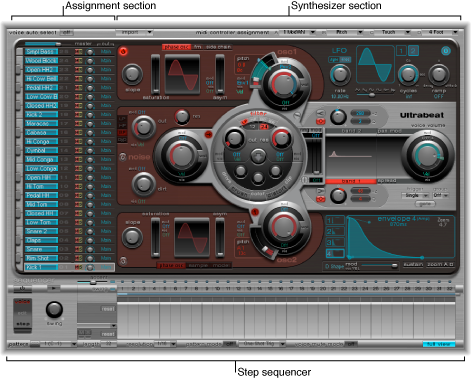Image resolution: width=471 pixels, height=381 pixels.
Task: Select LP noise filter type
Action: 122,119
